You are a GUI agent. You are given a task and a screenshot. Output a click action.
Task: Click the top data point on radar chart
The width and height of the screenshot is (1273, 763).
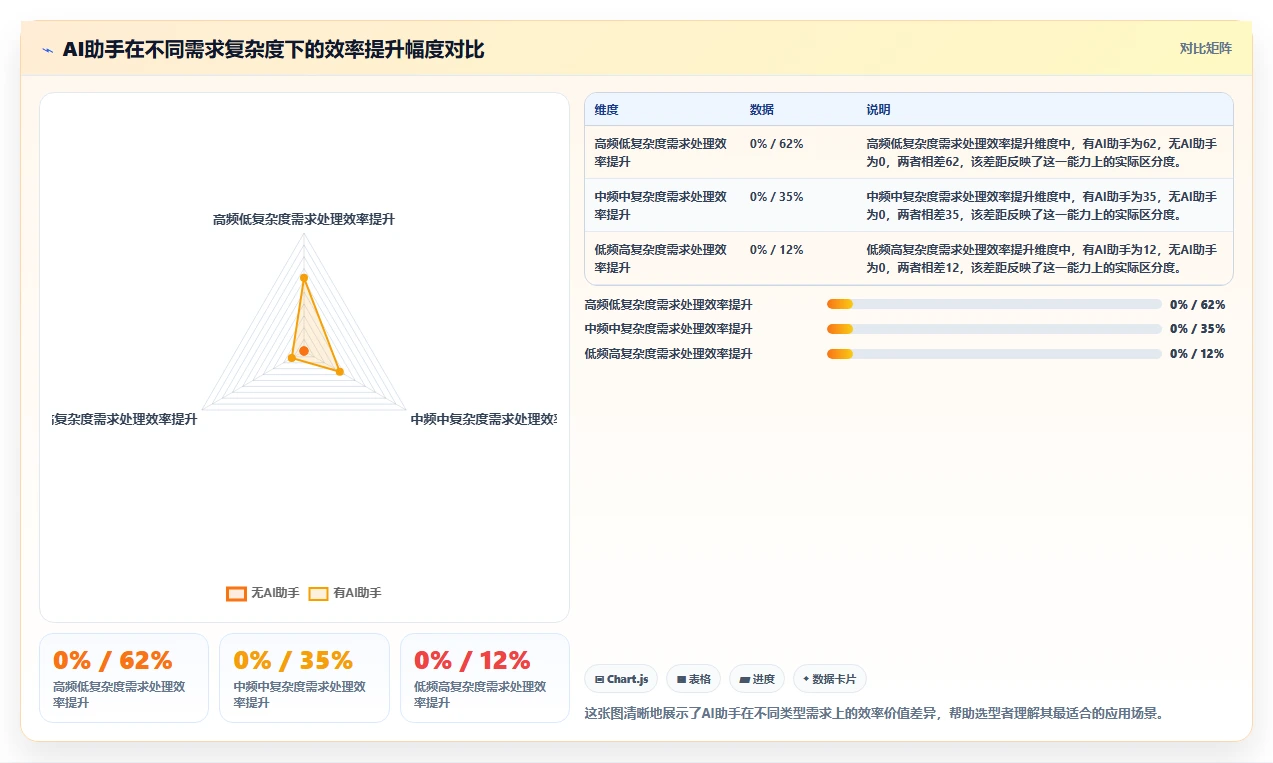pos(304,278)
